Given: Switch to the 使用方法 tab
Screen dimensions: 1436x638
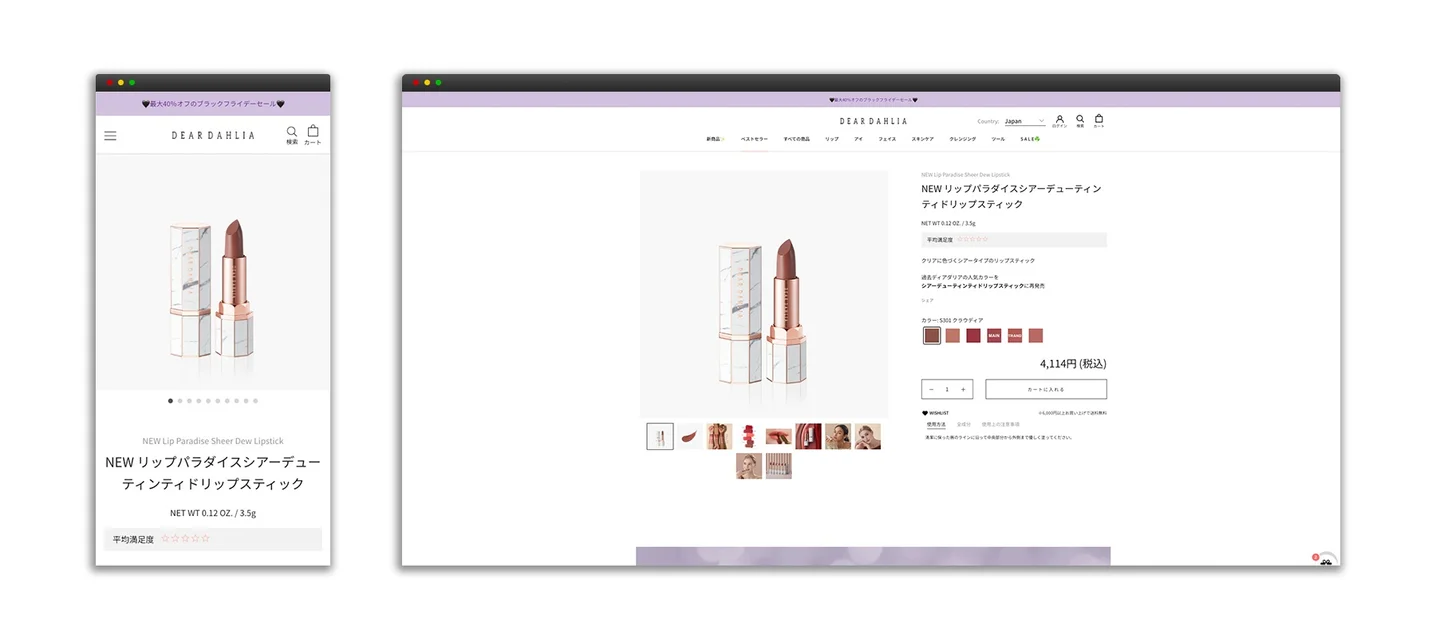Looking at the screenshot, I should (936, 425).
